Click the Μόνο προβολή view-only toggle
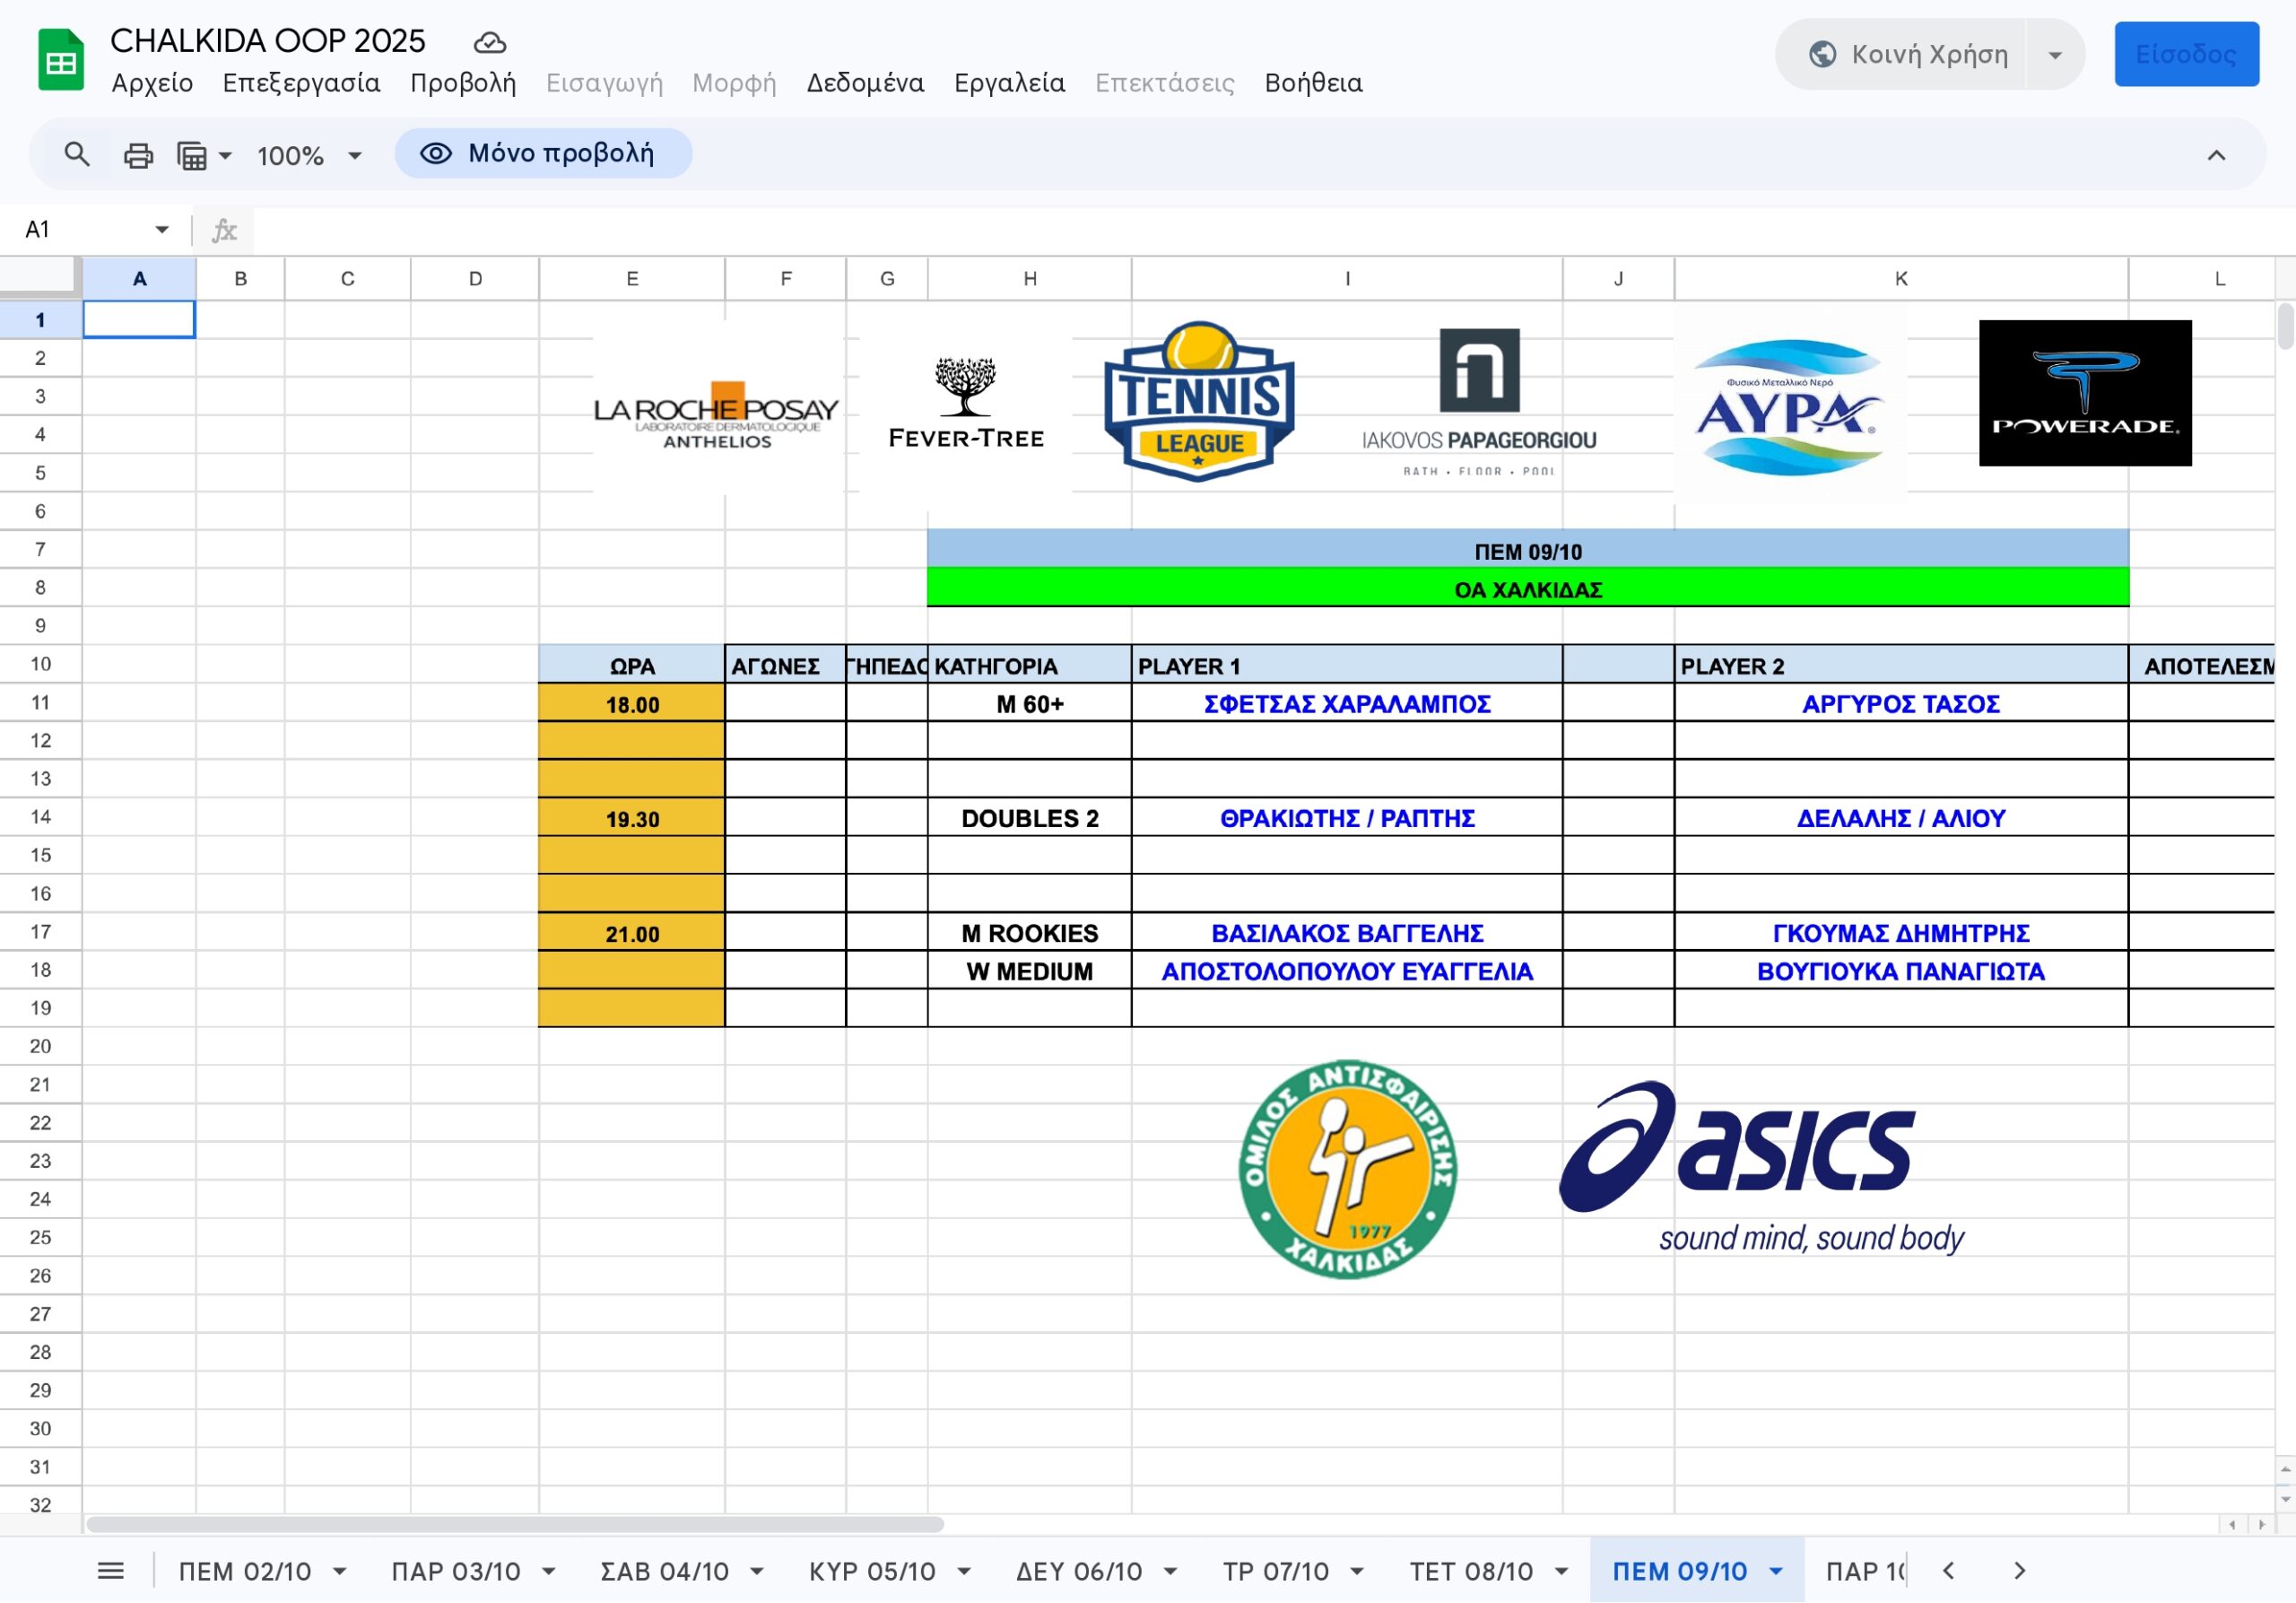 (x=543, y=153)
